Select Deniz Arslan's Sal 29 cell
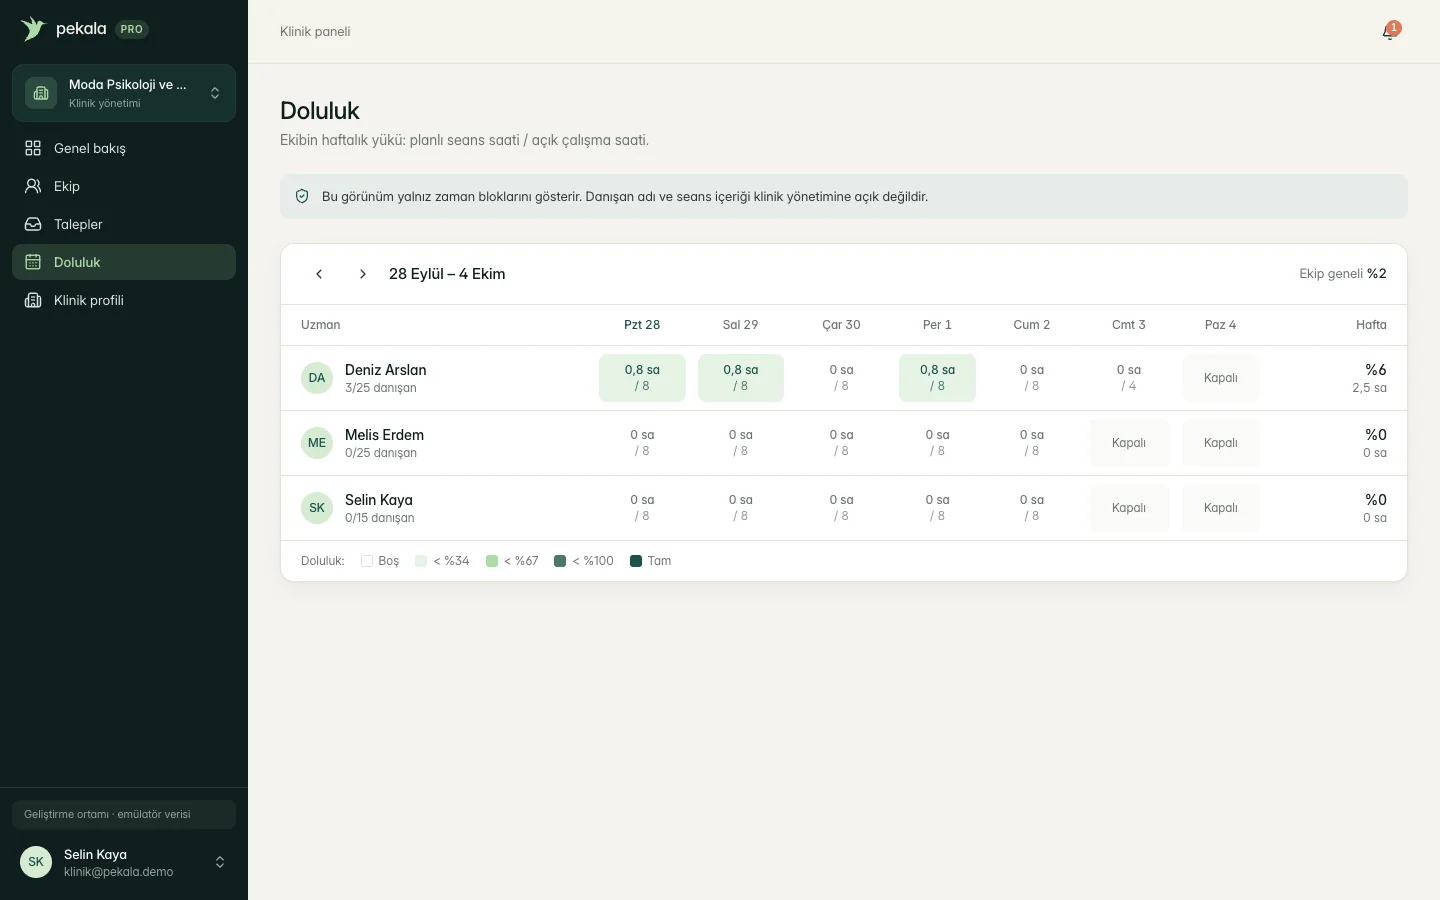 click(x=741, y=378)
